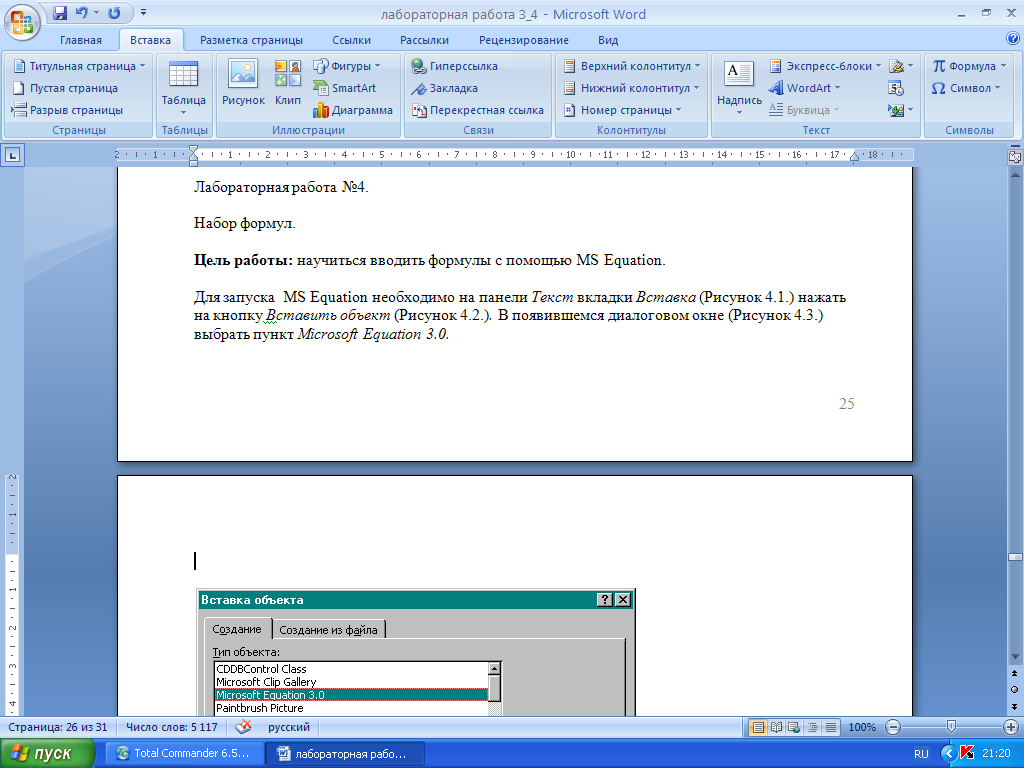Switch to Outline view

(x=812, y=727)
